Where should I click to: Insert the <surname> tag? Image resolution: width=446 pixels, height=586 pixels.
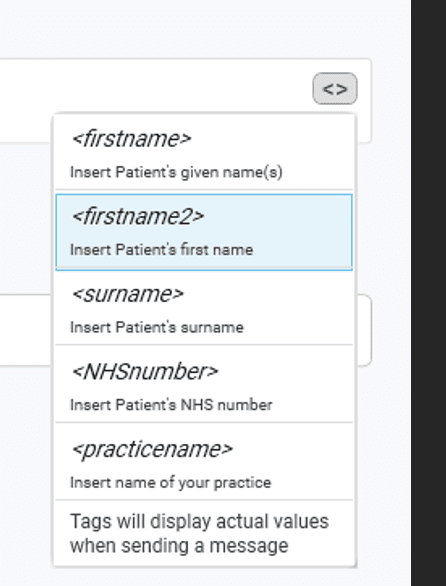204,308
